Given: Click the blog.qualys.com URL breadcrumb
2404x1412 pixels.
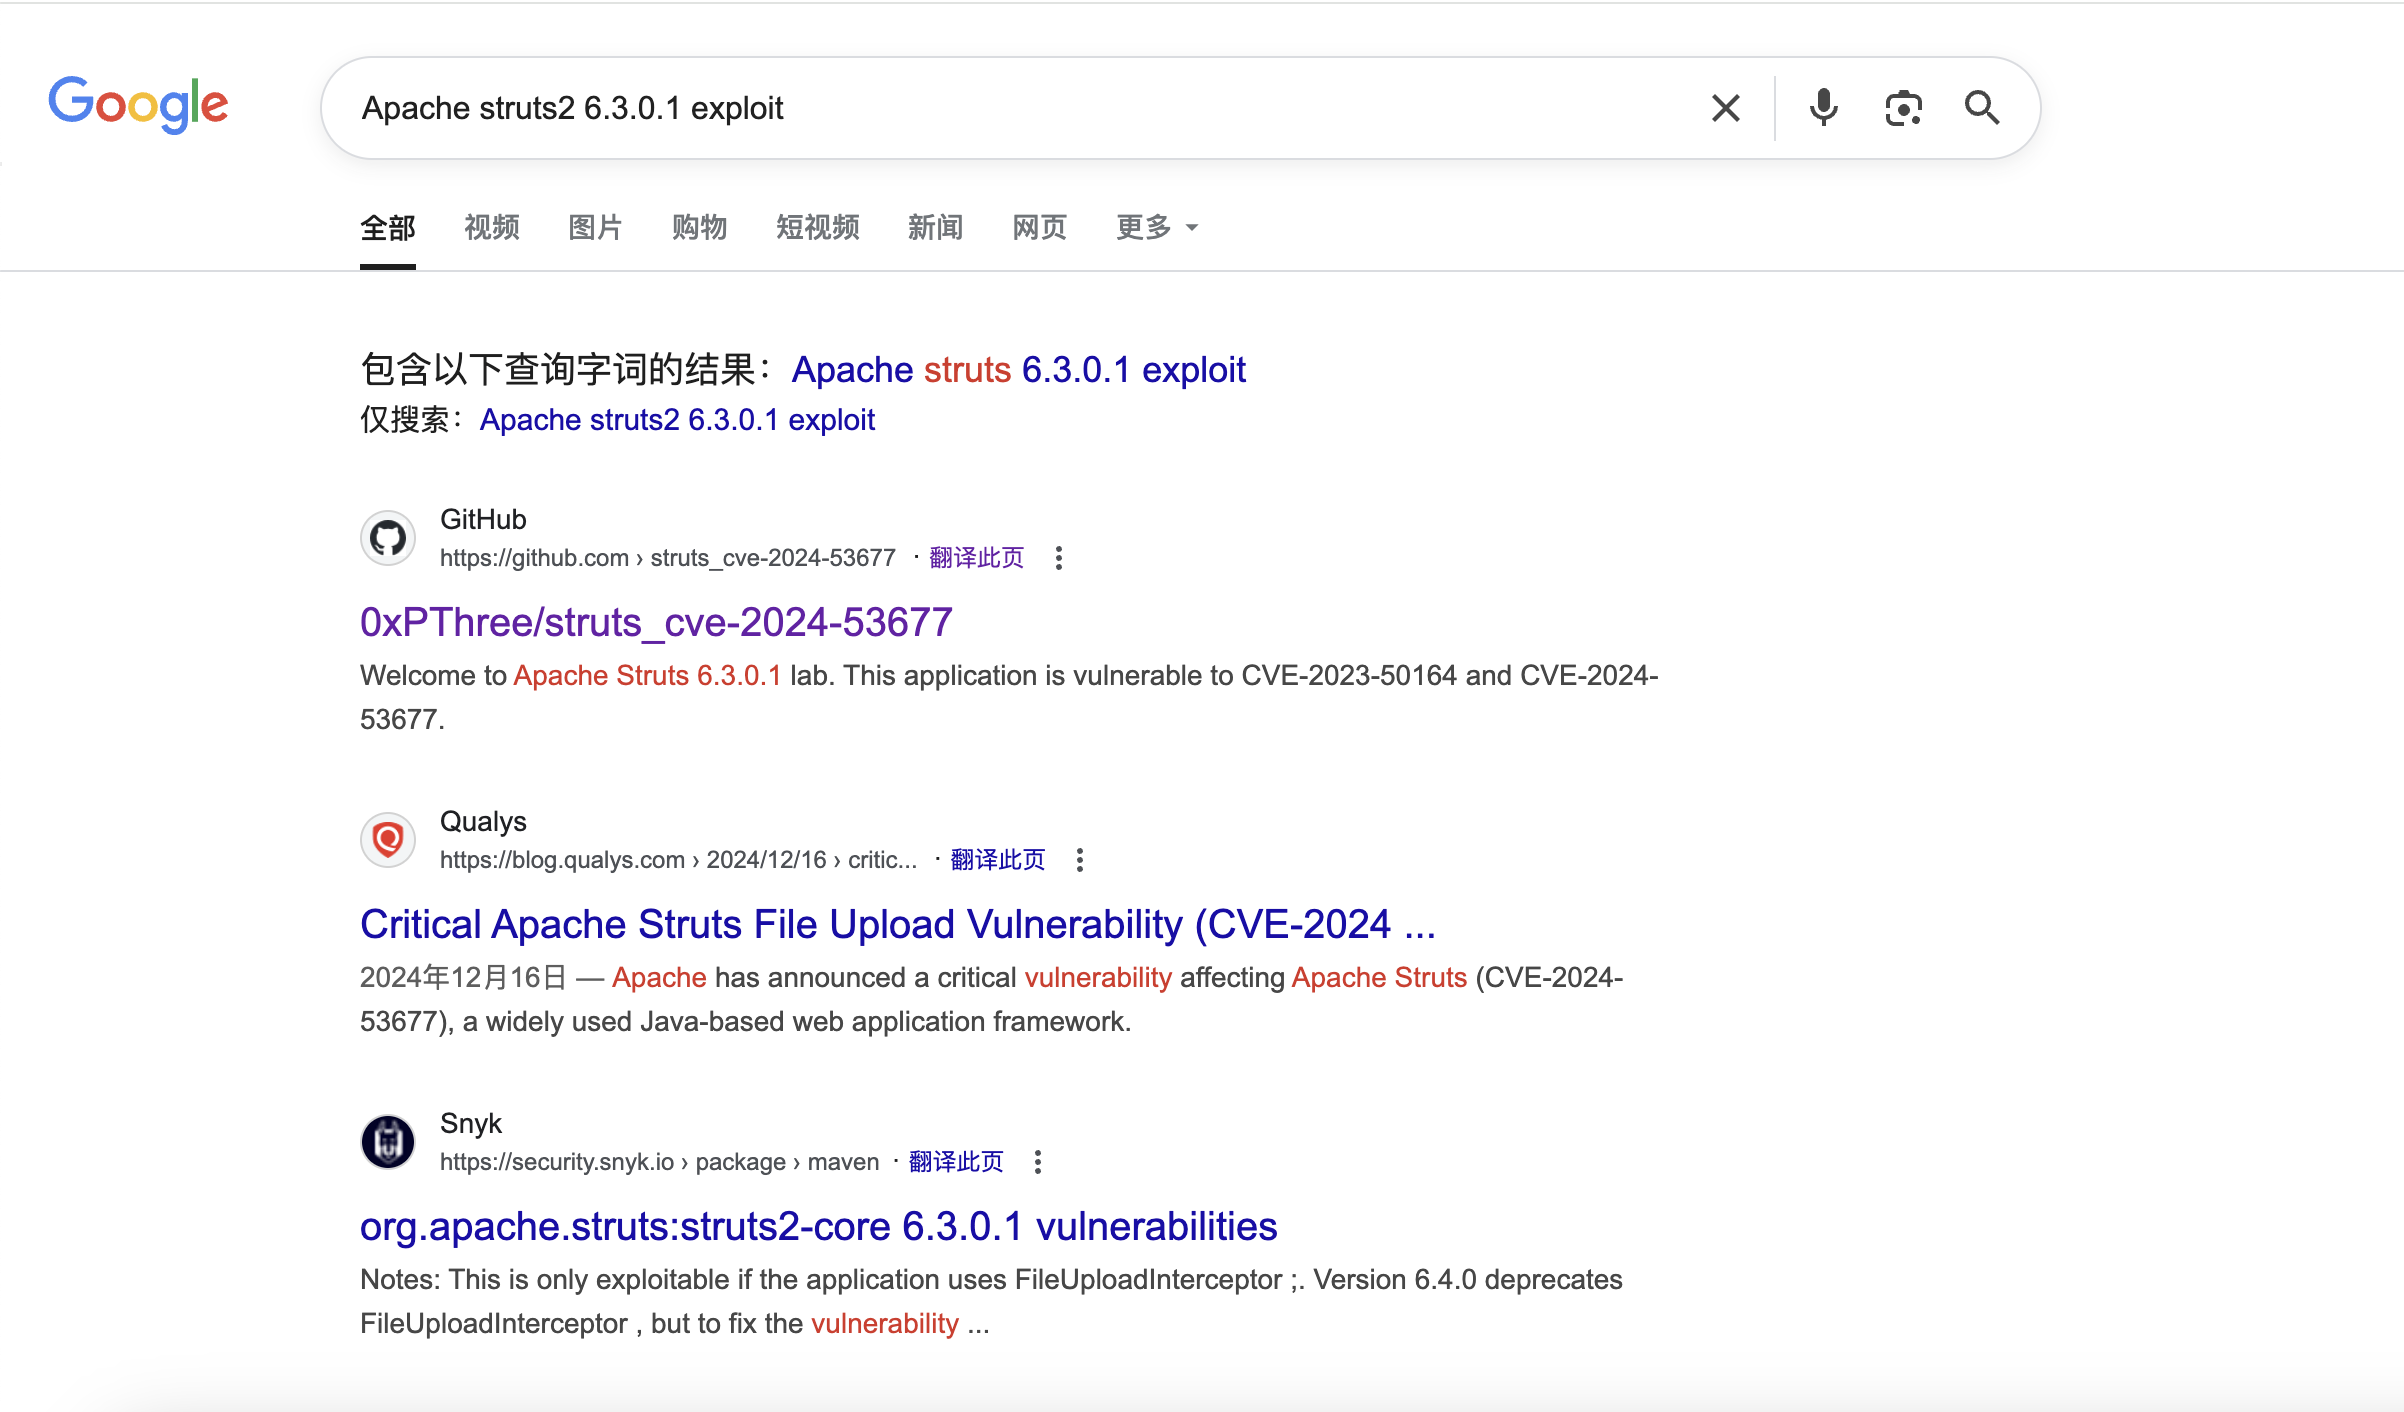Looking at the screenshot, I should 678,860.
